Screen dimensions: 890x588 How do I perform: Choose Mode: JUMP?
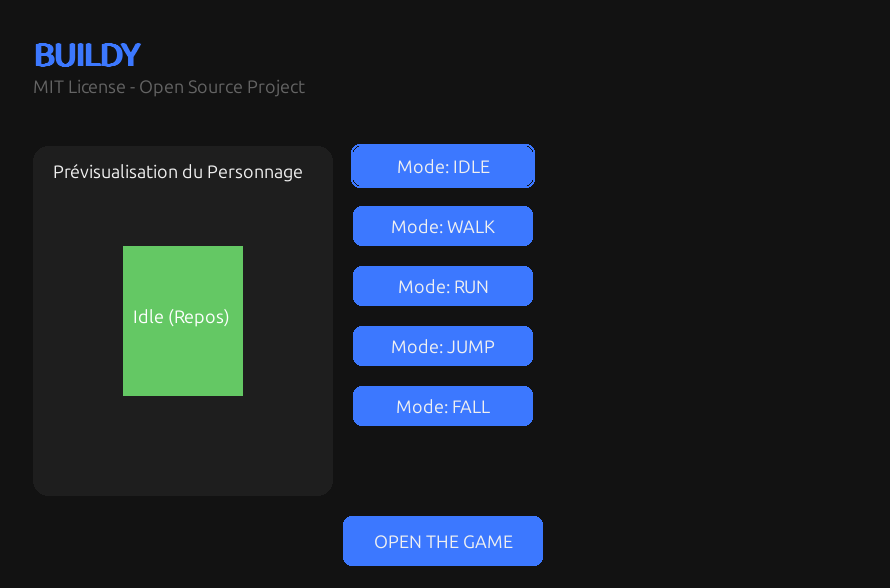point(443,346)
